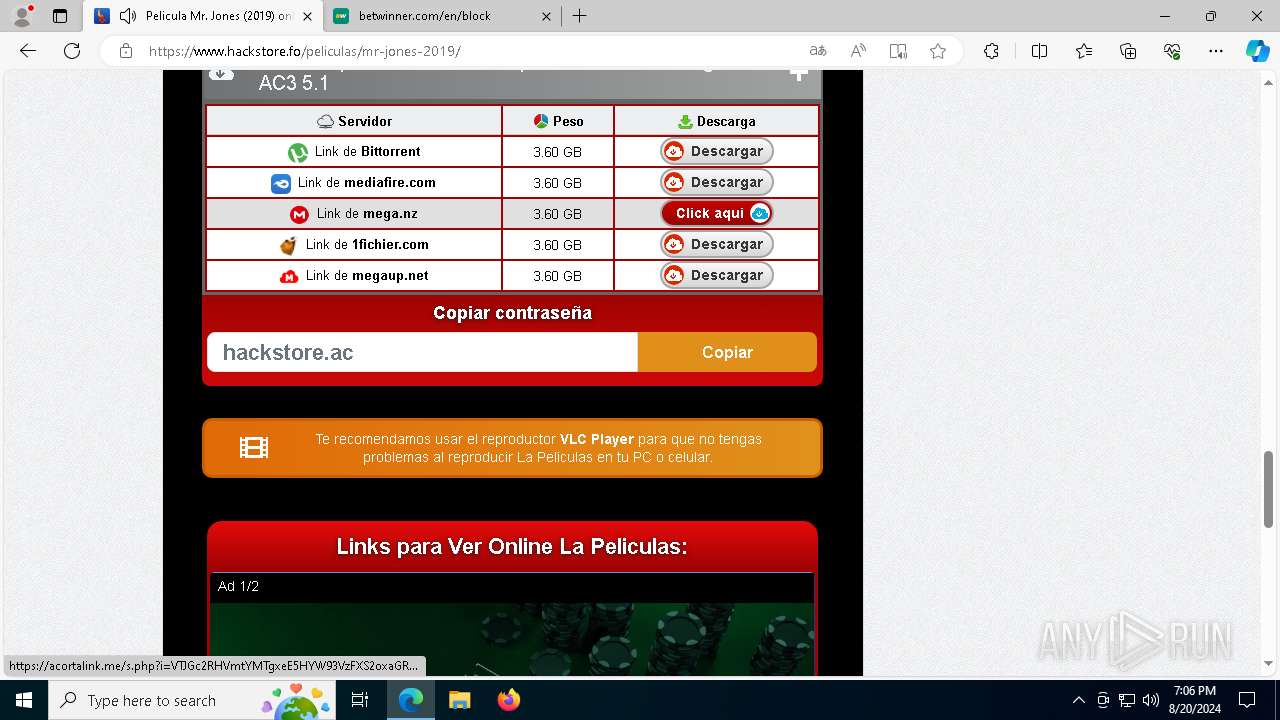Click the hackstore.fo address bar
The height and width of the screenshot is (720, 1280).
click(470, 51)
